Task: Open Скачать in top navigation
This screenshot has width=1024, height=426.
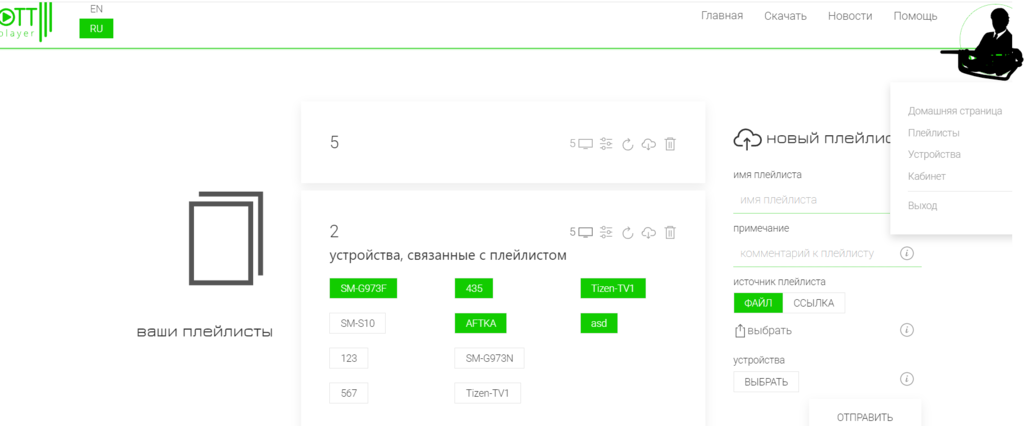Action: [x=786, y=16]
